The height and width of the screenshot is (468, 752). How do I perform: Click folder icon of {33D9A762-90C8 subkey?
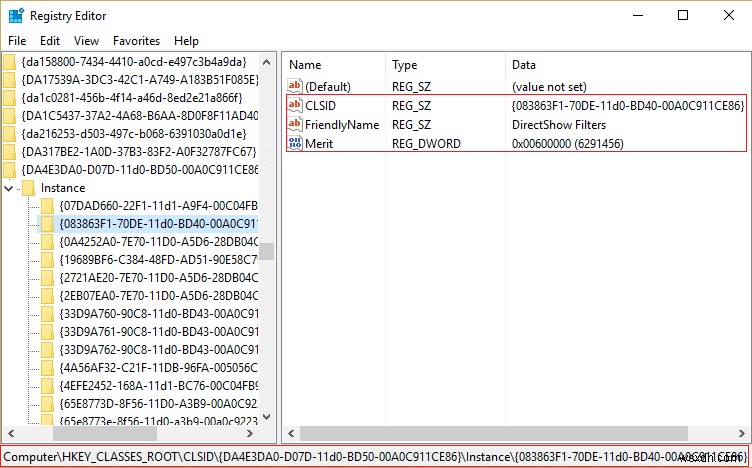point(47,350)
